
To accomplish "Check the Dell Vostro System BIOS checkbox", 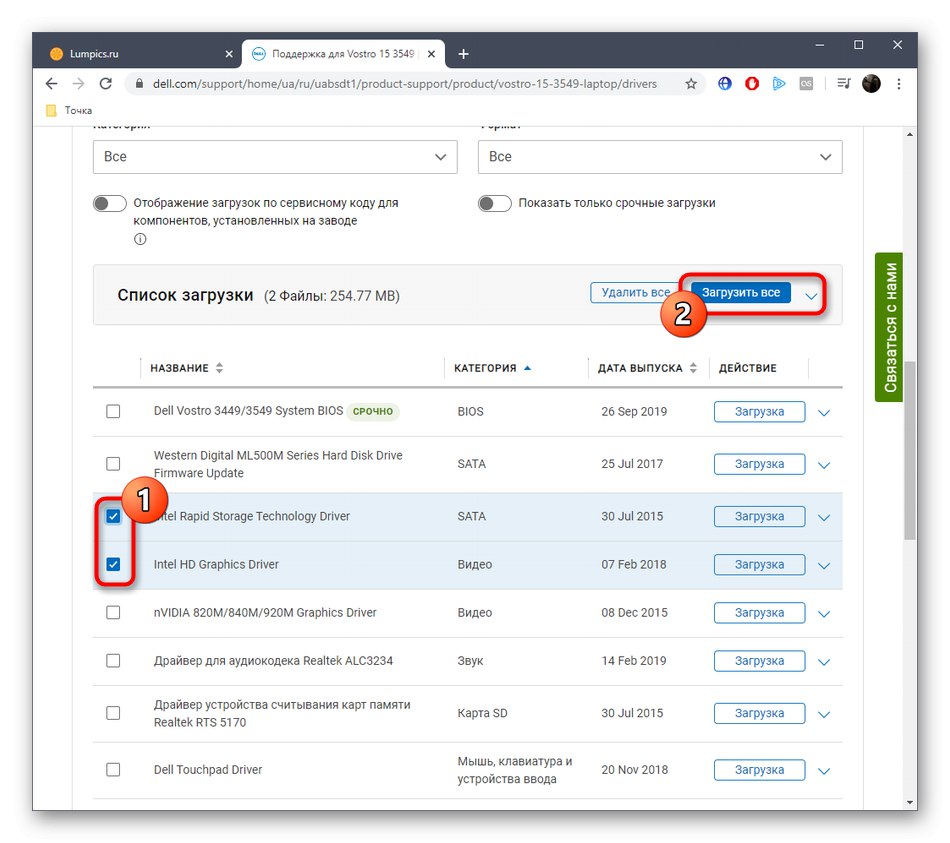I will click(x=113, y=412).
